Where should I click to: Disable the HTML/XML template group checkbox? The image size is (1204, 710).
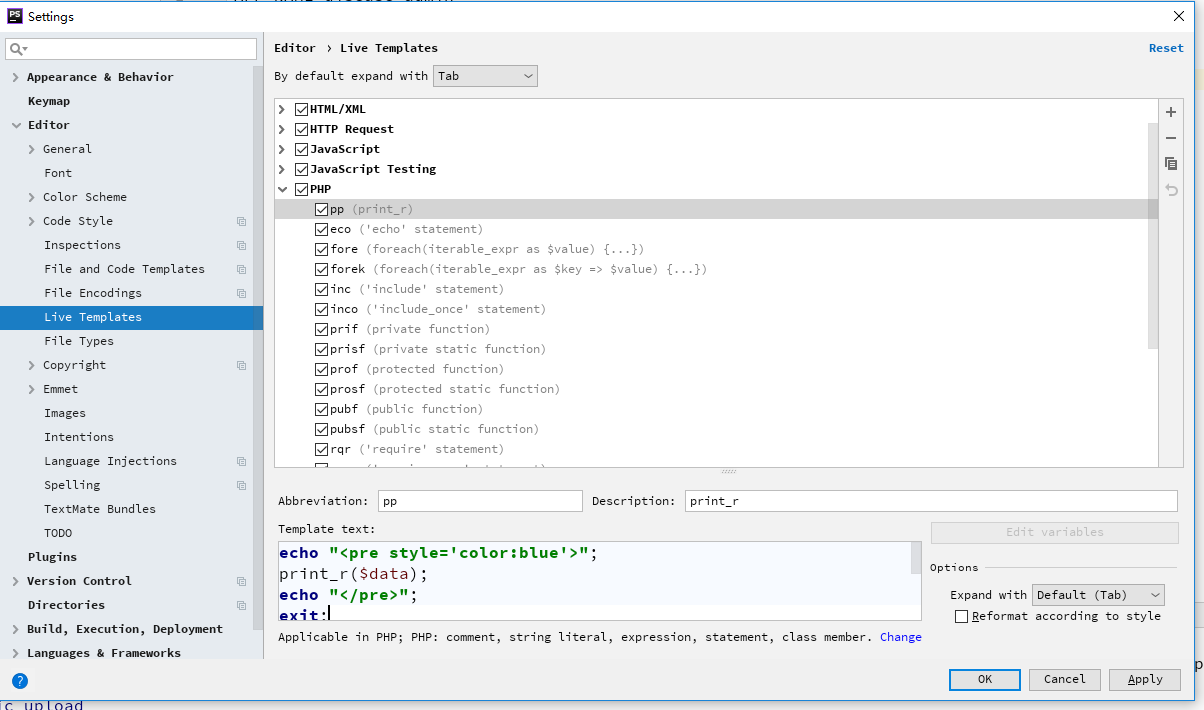302,109
